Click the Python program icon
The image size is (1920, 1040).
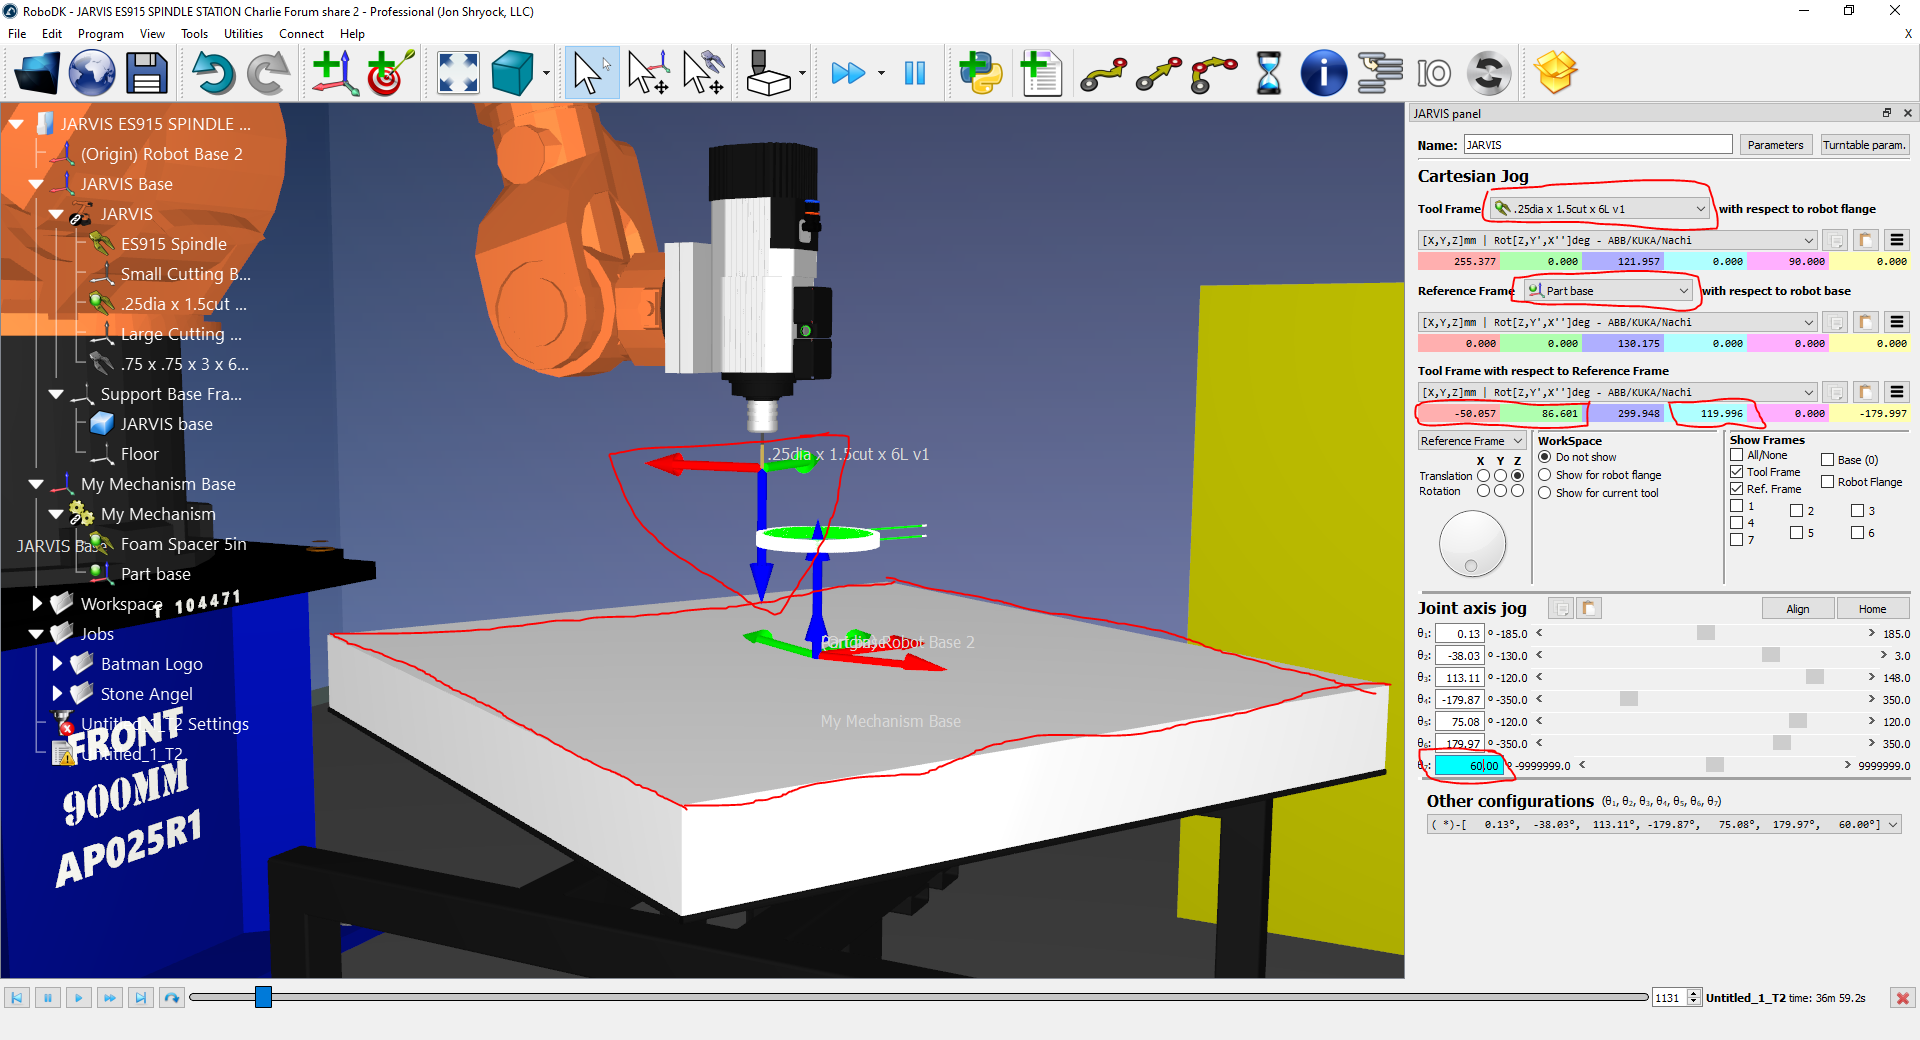[980, 74]
